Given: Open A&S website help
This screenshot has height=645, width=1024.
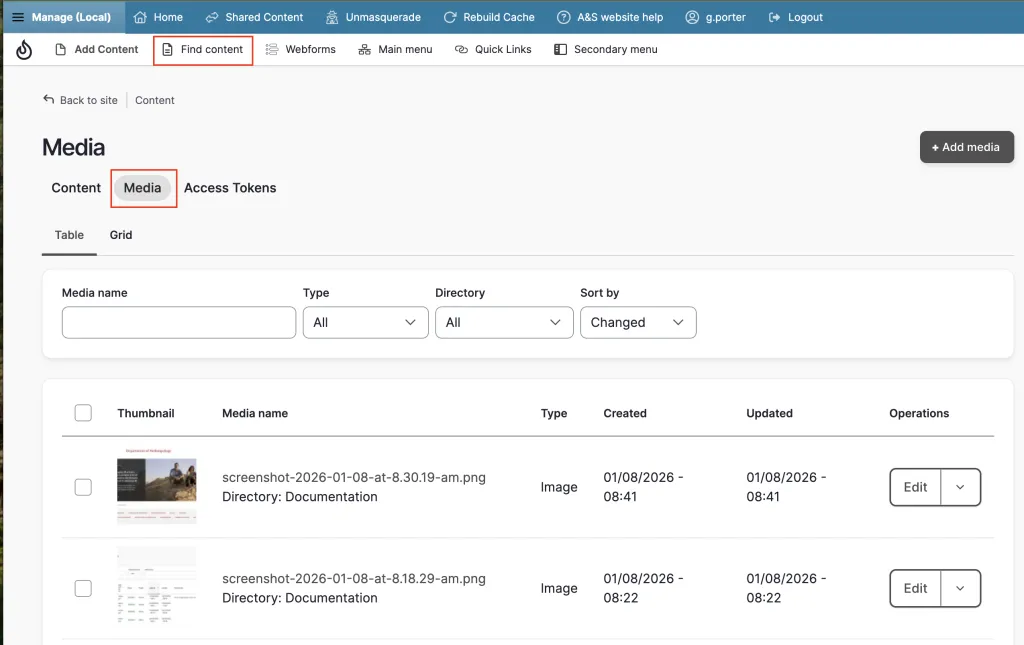Looking at the screenshot, I should pos(610,17).
